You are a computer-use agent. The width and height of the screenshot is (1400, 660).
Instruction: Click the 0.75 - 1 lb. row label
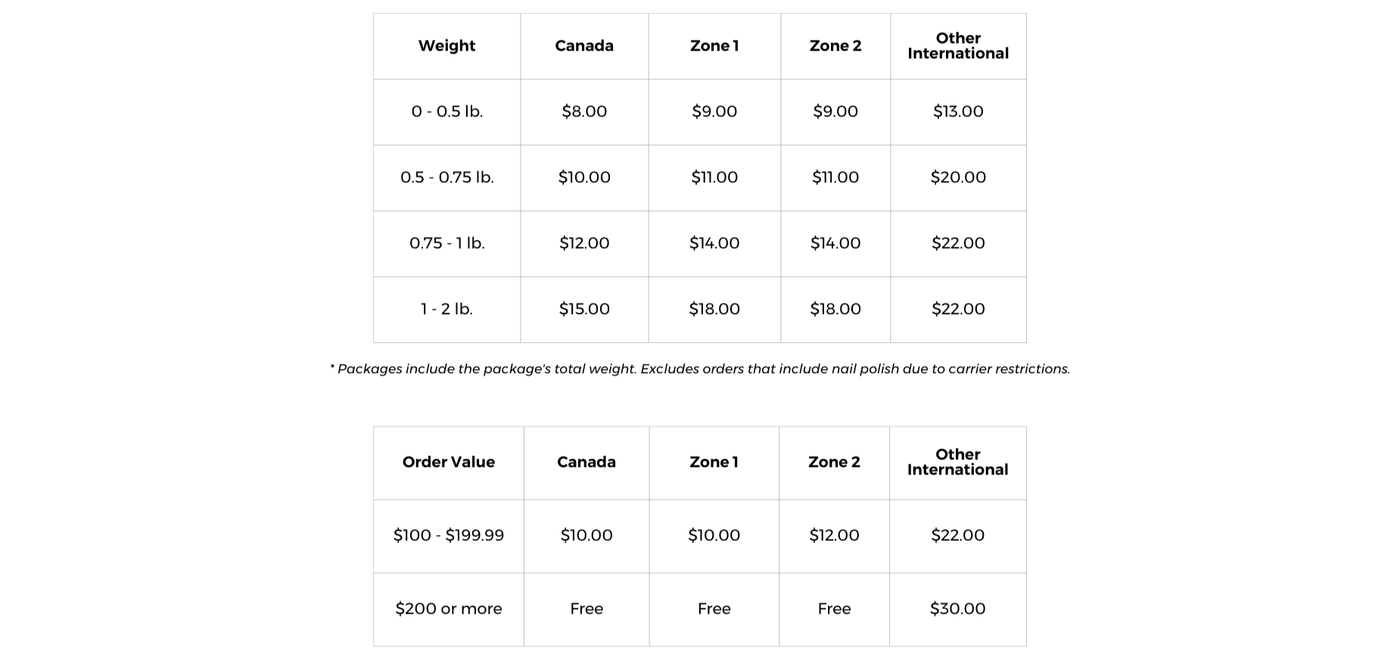(447, 244)
